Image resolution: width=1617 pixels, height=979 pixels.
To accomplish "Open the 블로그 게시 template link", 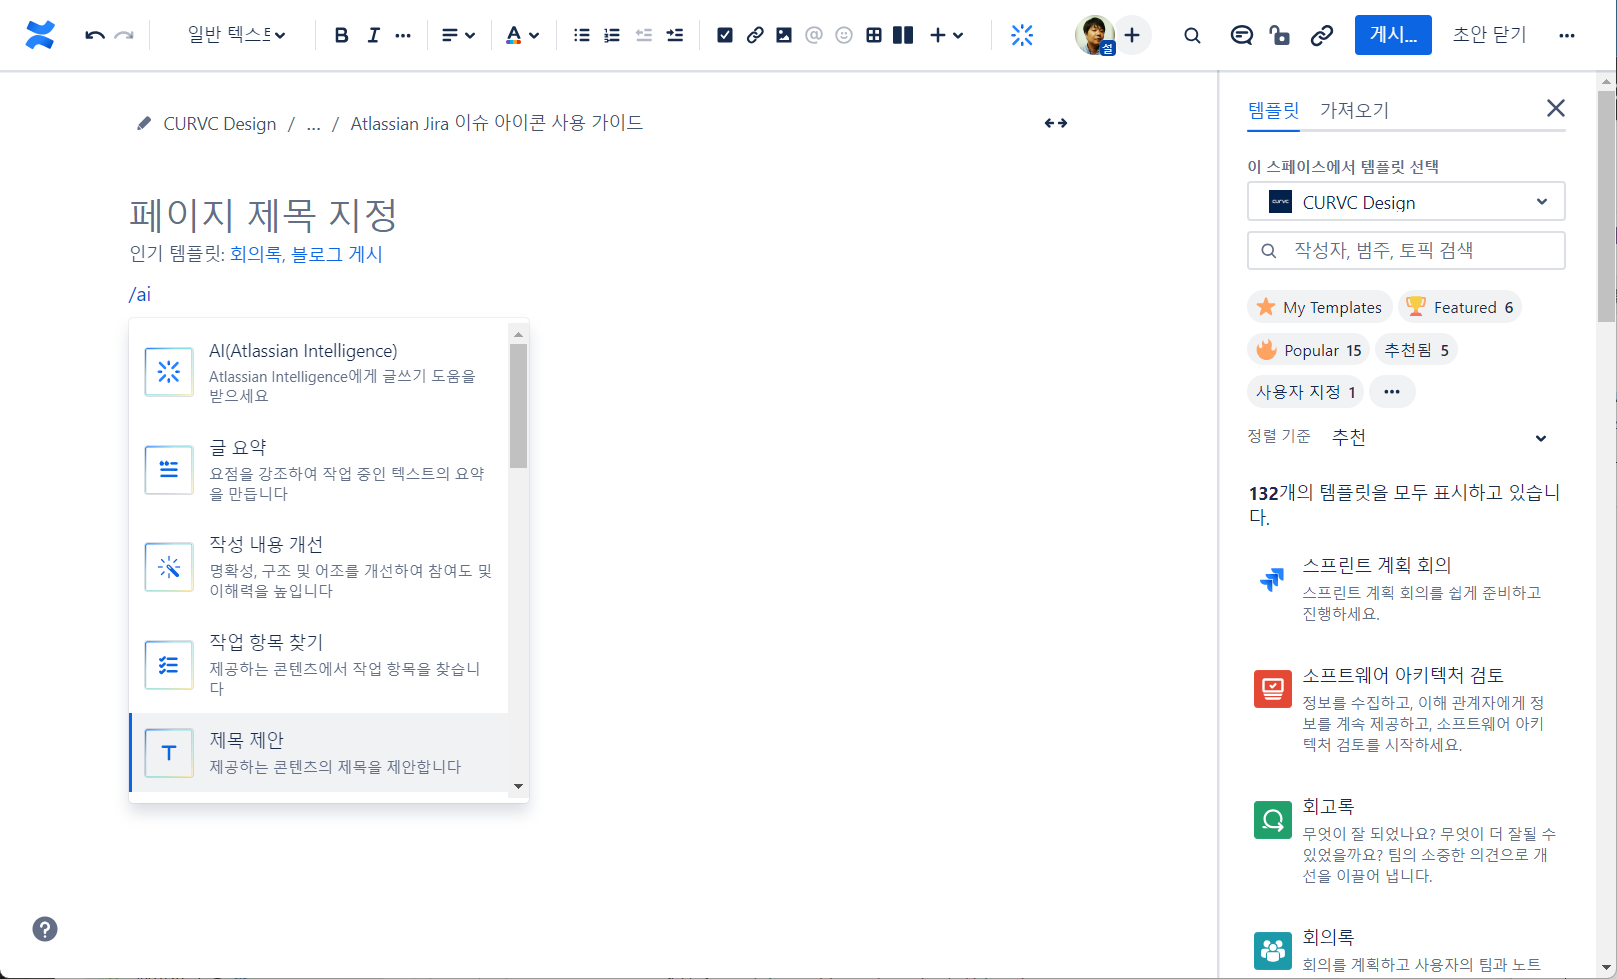I will pyautogui.click(x=336, y=254).
